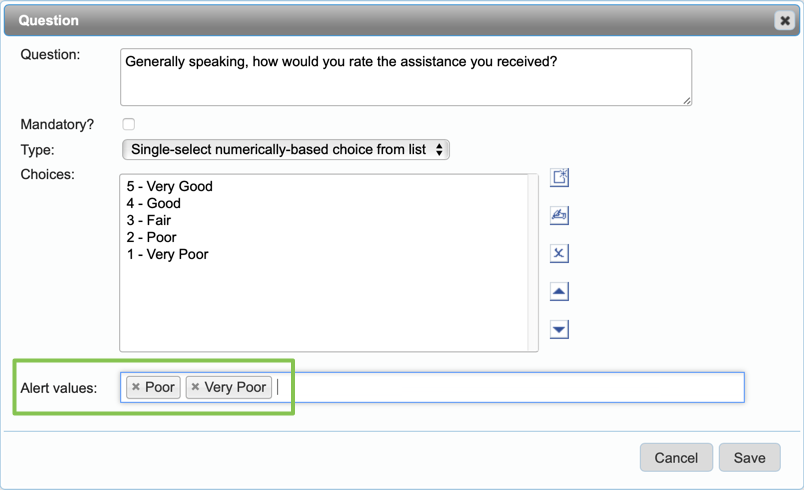The width and height of the screenshot is (804, 490).
Task: Remove the Very Poor alert value tag
Action: click(195, 387)
